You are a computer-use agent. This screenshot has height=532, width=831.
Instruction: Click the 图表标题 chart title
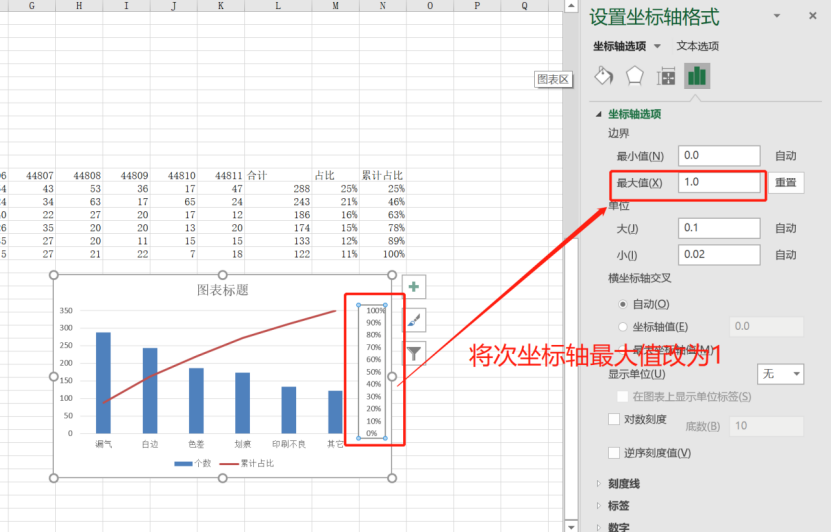pyautogui.click(x=223, y=290)
